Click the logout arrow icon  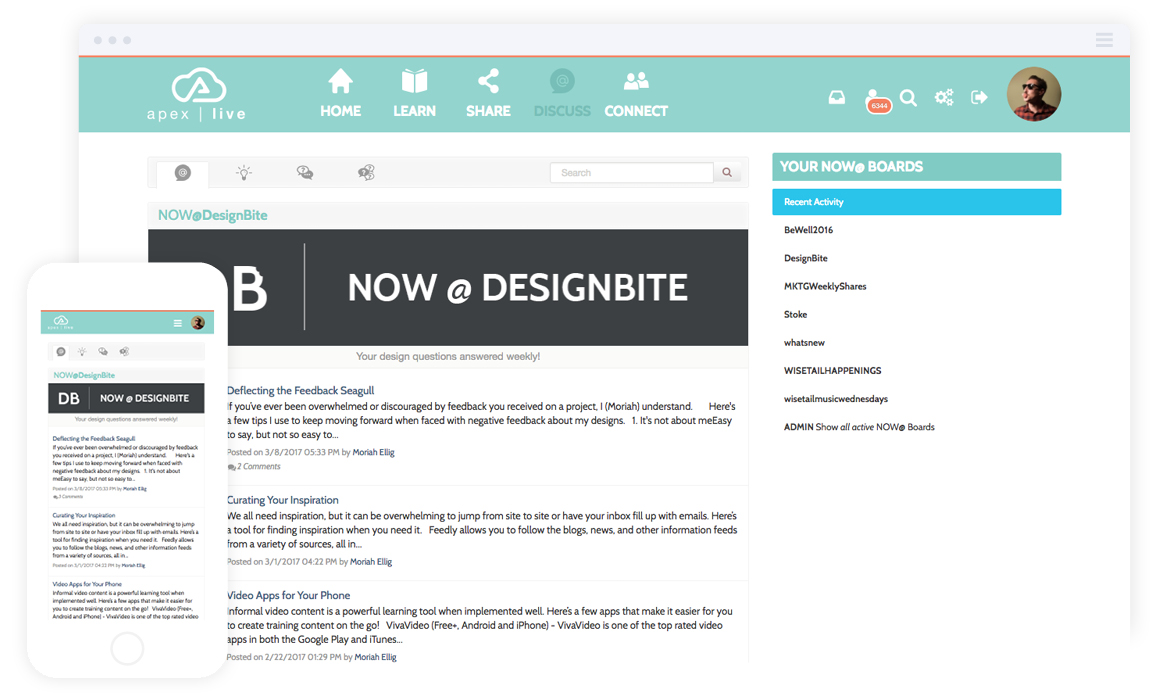tap(979, 97)
